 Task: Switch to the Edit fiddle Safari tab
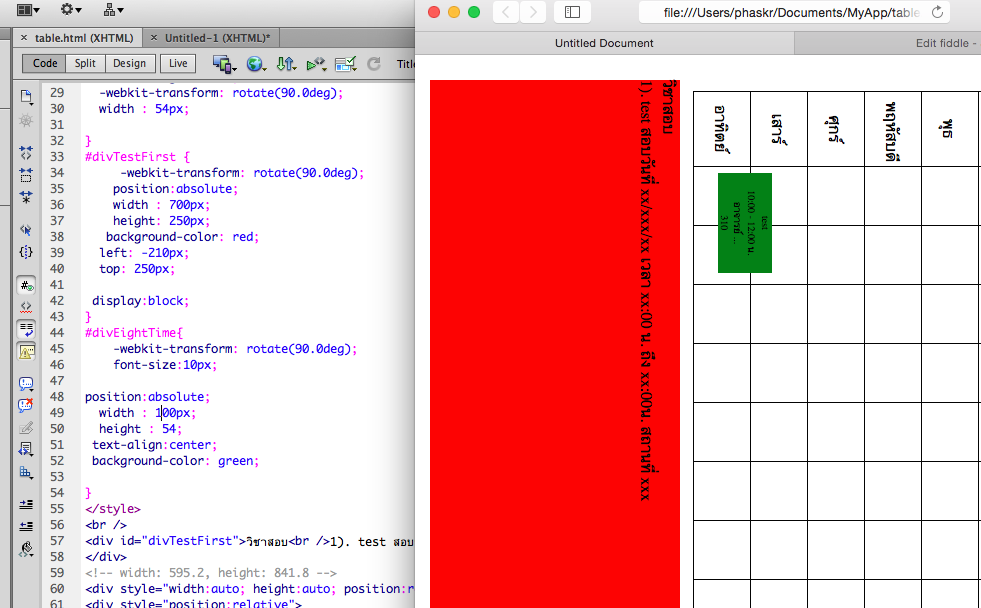point(887,43)
